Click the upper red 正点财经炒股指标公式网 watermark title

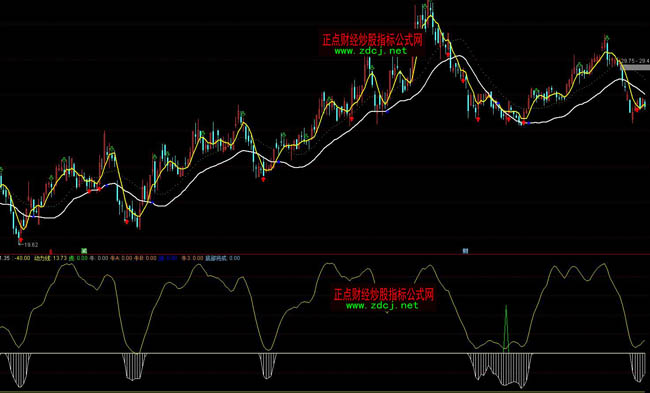372,40
